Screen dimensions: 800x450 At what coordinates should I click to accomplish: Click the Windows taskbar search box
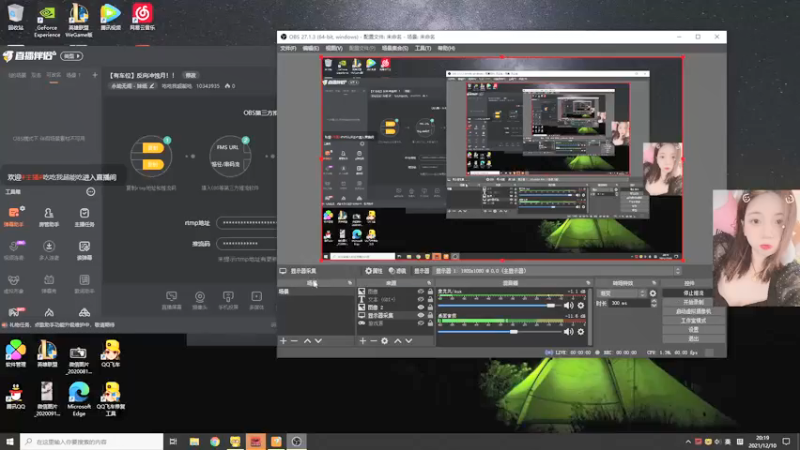[92, 442]
